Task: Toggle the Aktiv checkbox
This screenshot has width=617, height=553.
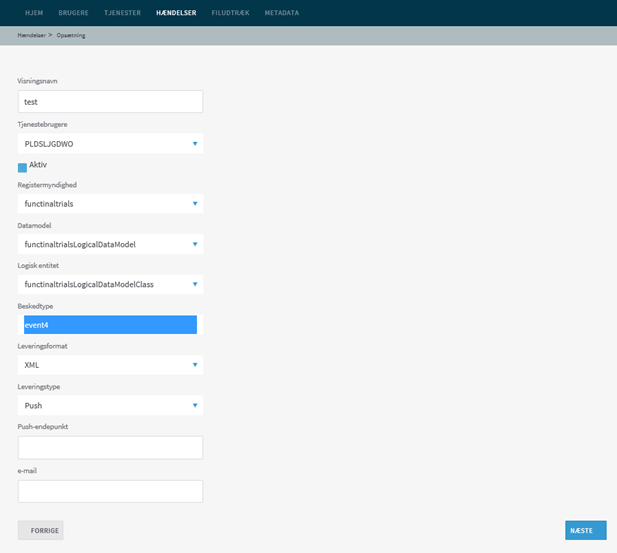Action: click(x=22, y=168)
